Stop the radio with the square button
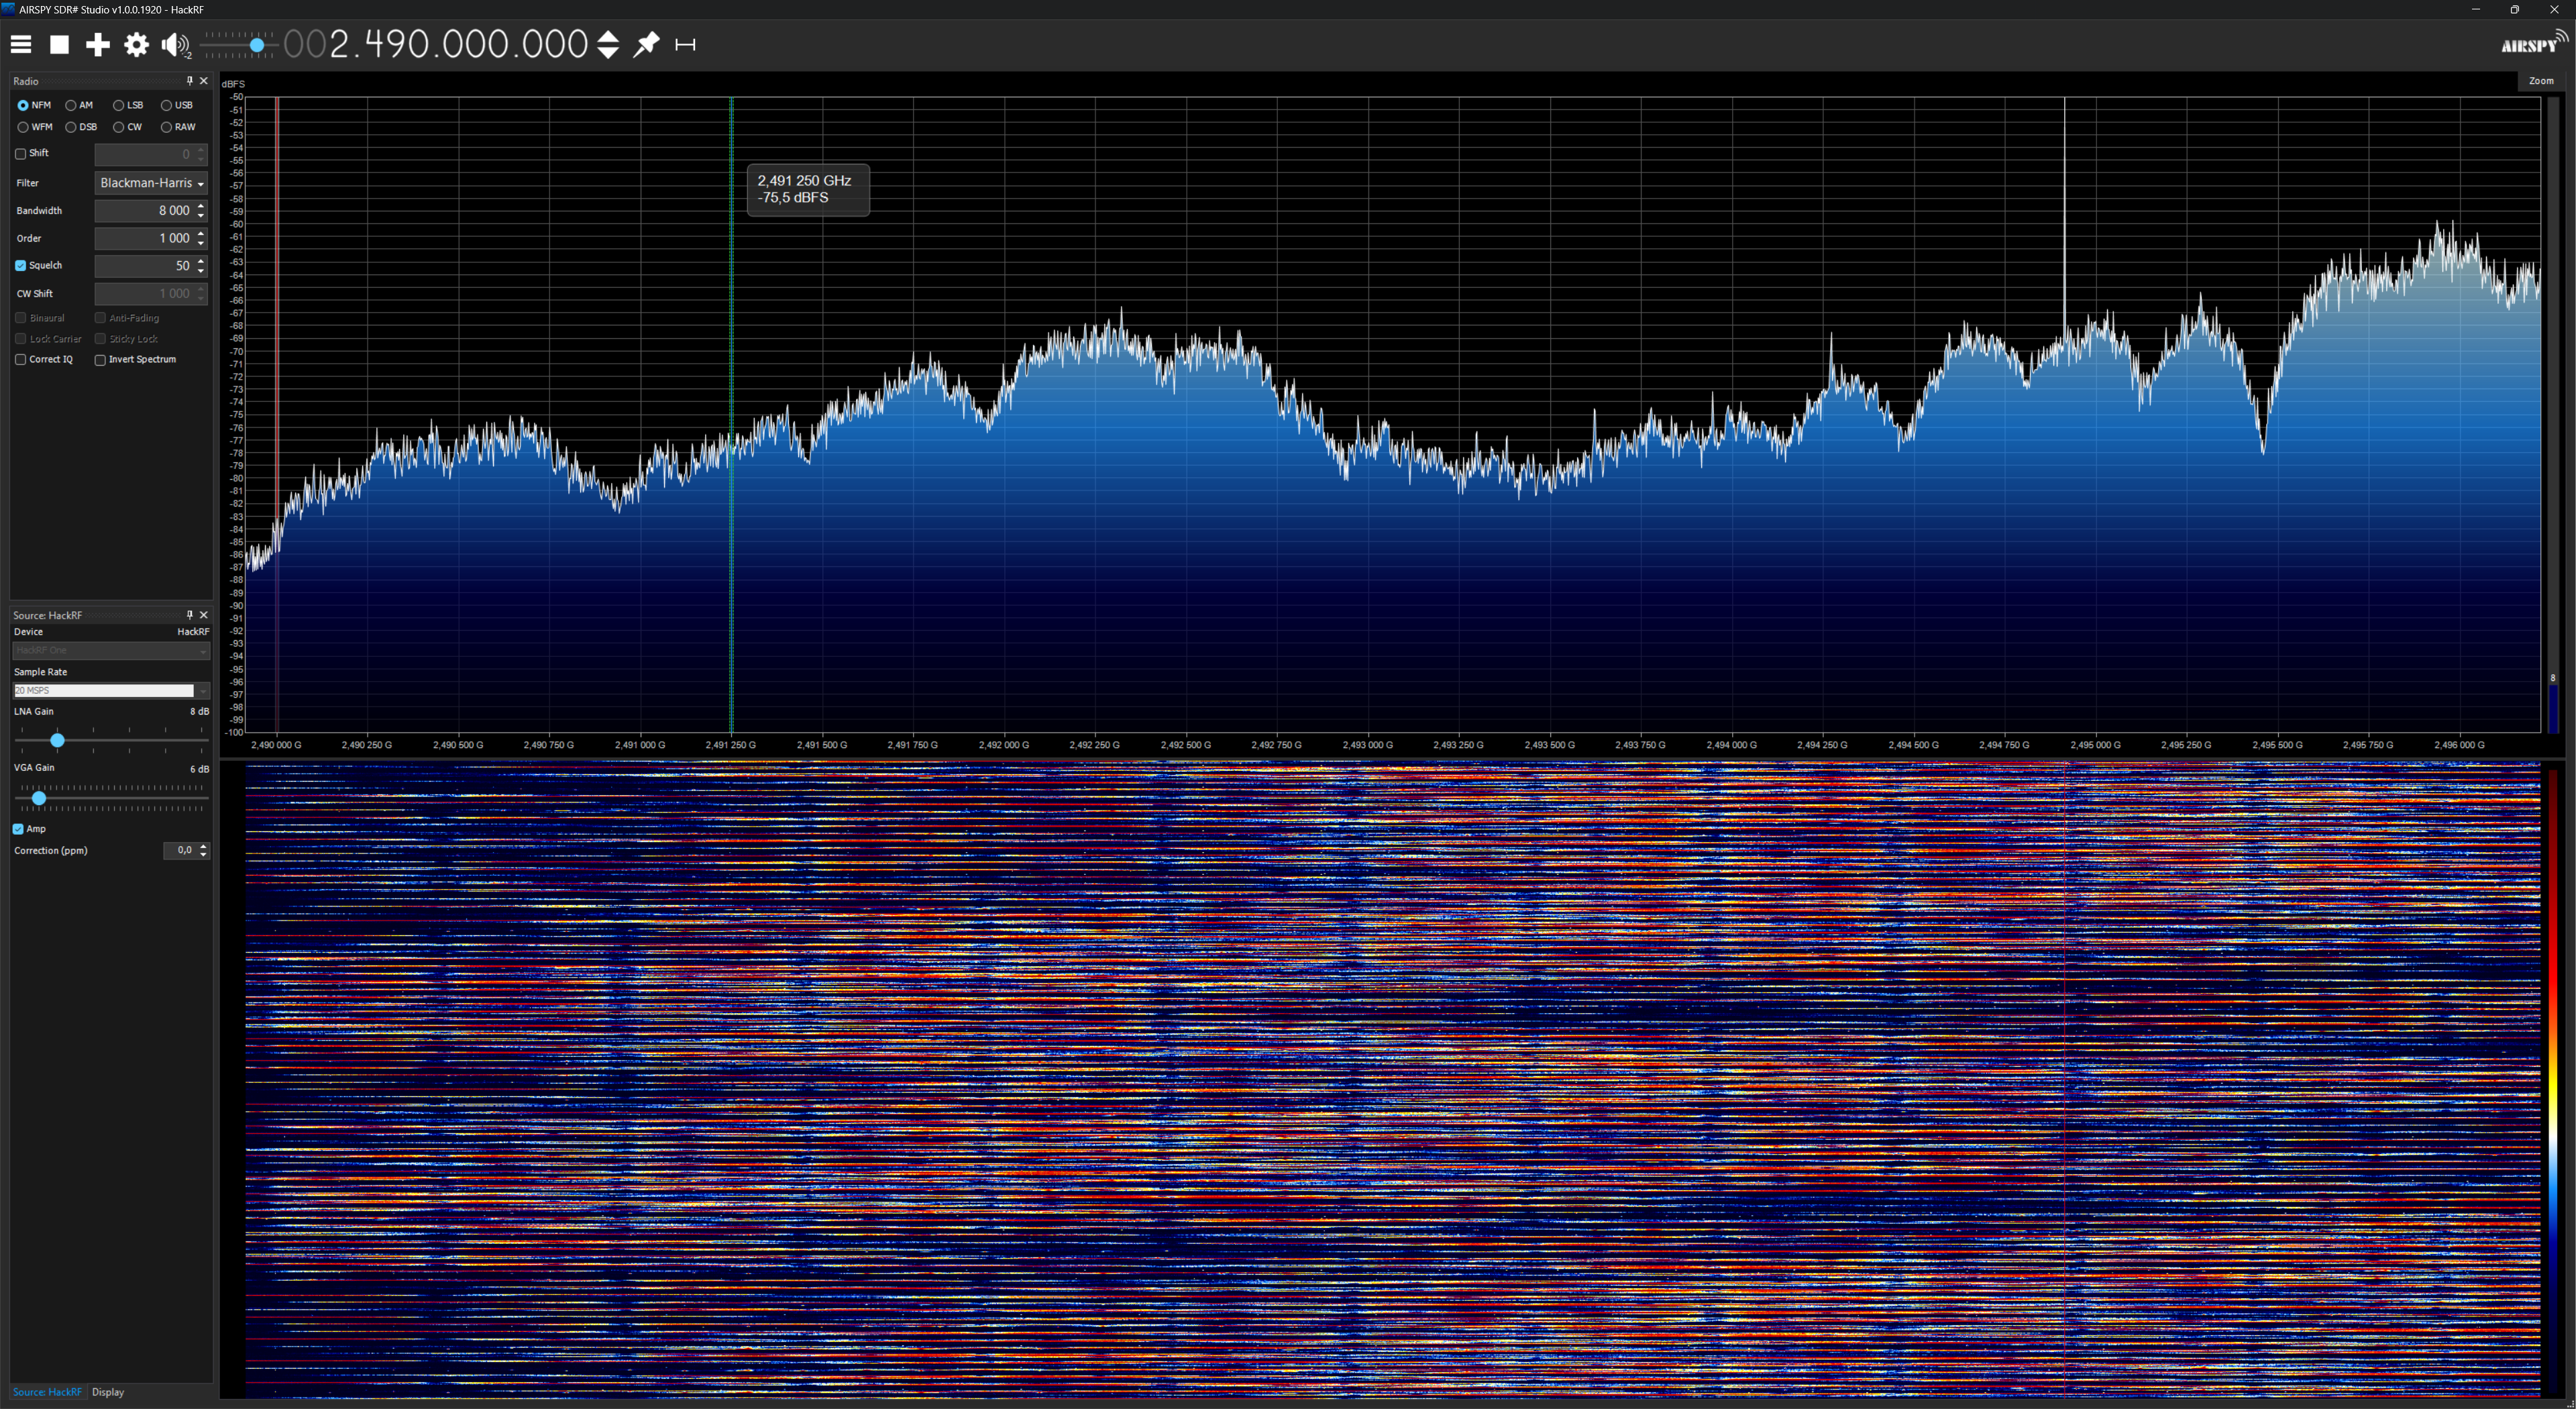Image resolution: width=2576 pixels, height=1409 pixels. [59, 44]
